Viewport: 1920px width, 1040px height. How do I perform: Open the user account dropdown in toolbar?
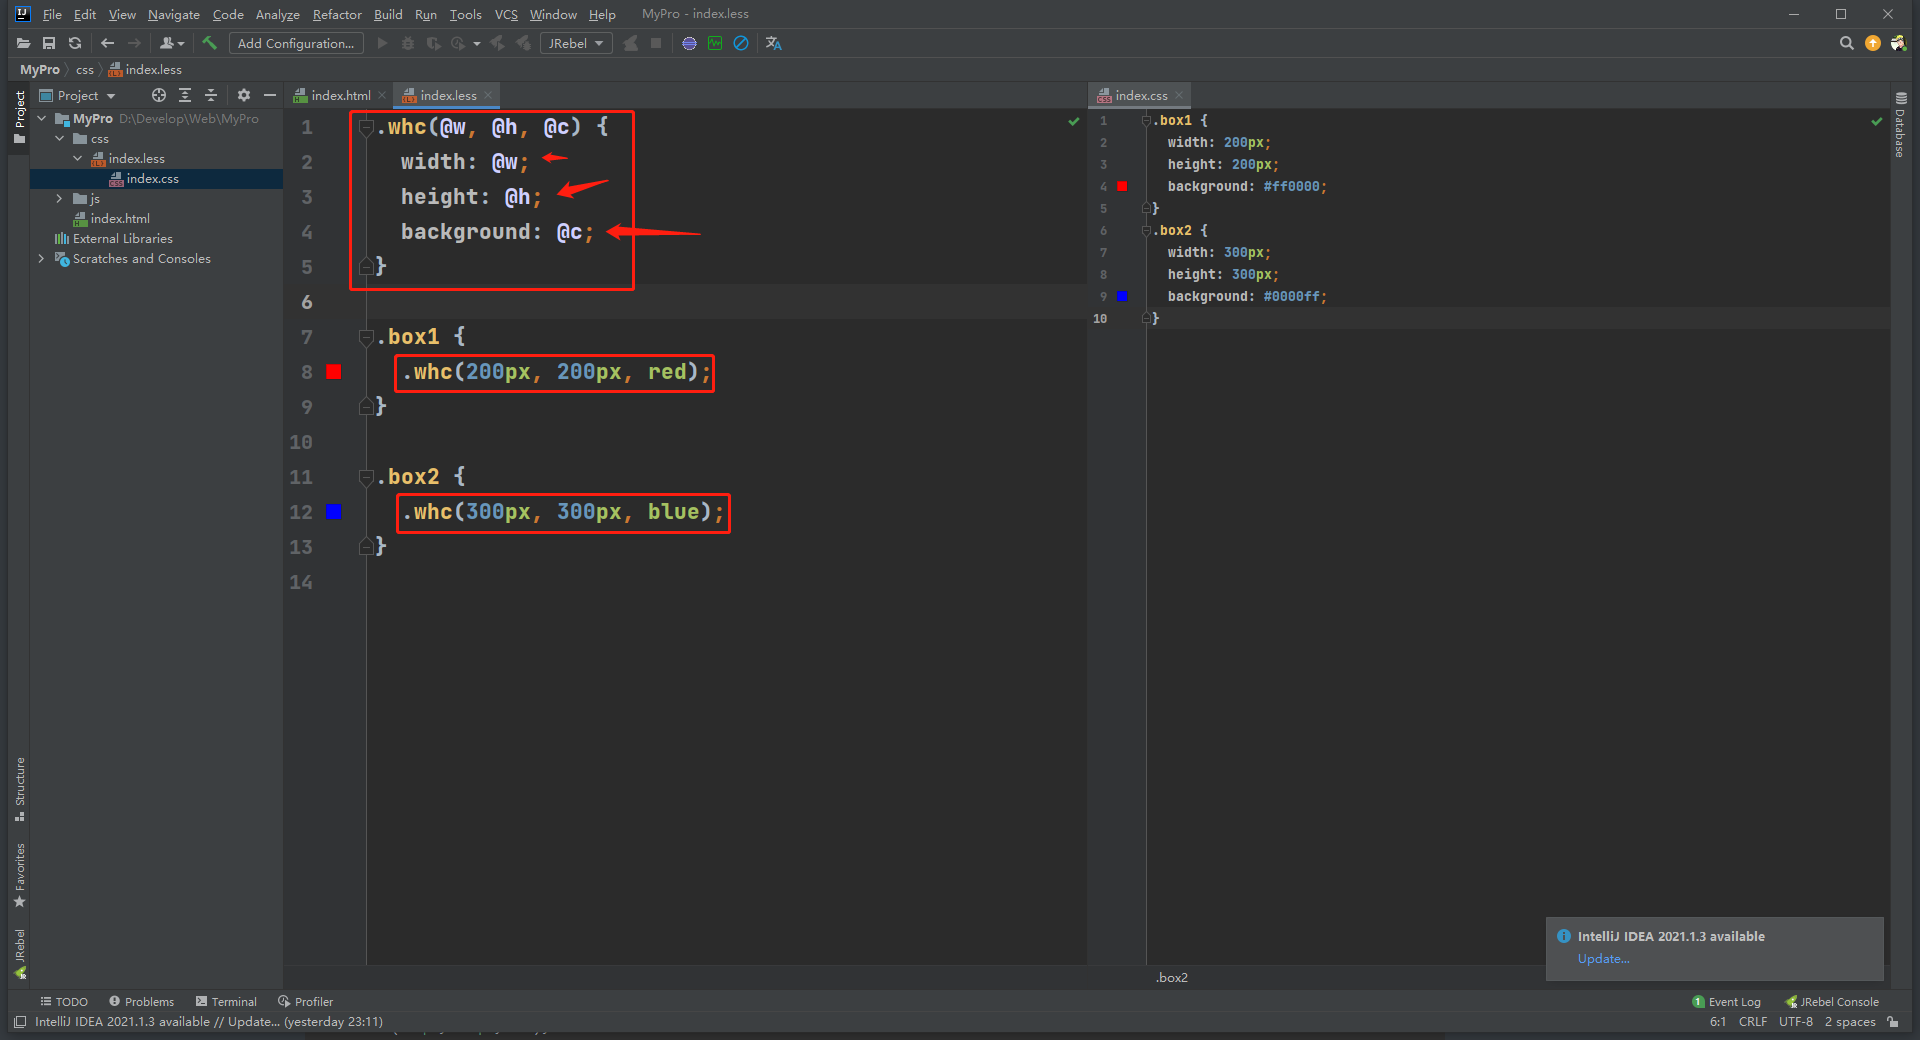point(172,43)
